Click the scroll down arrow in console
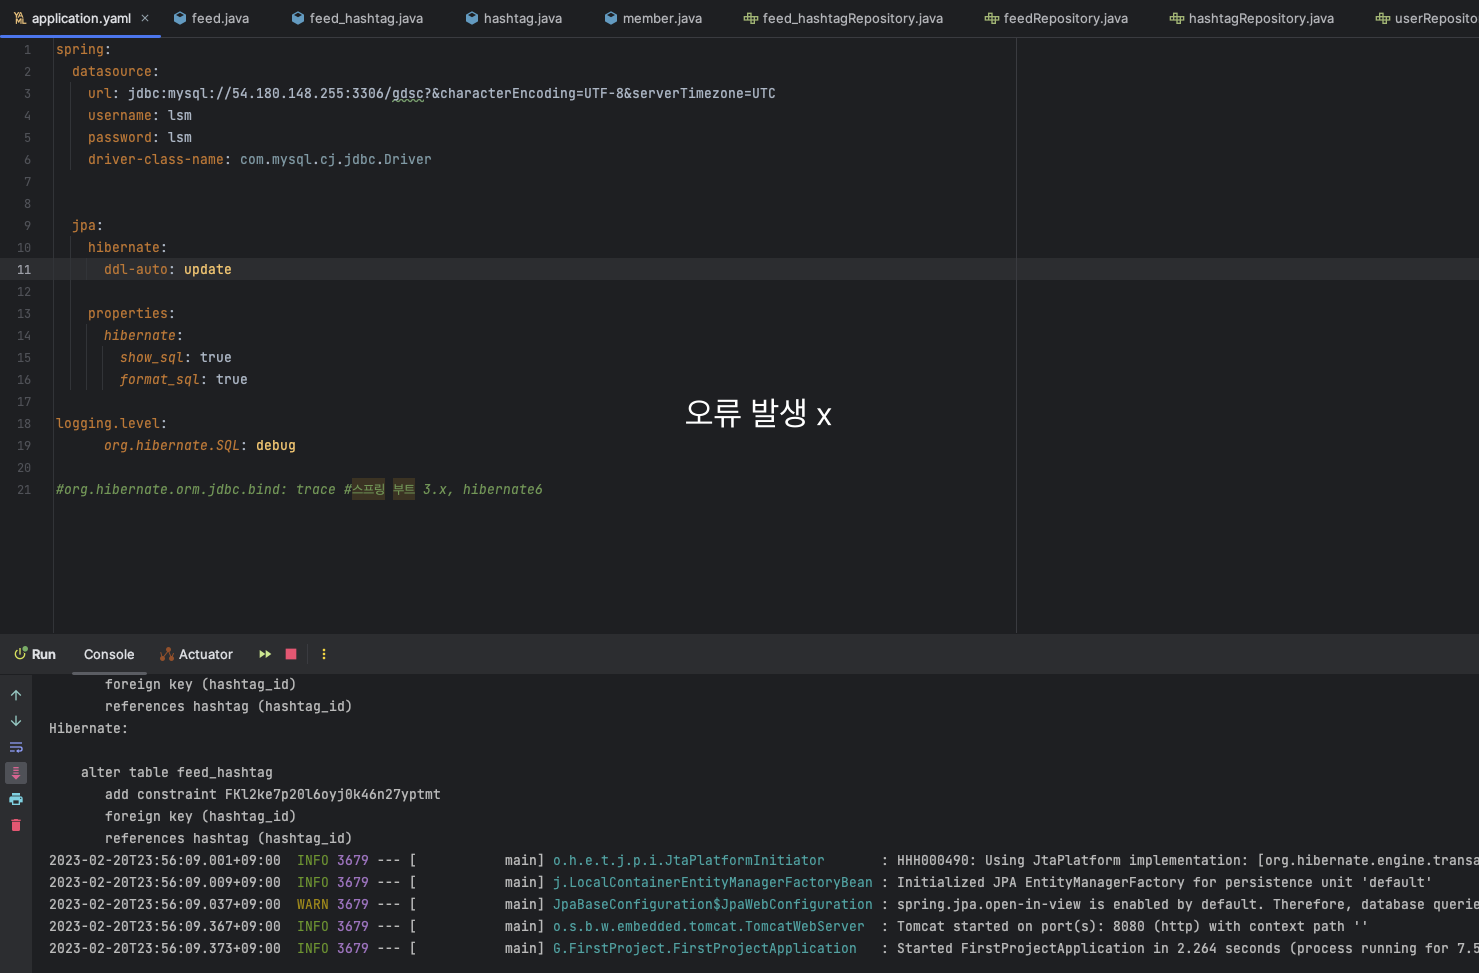This screenshot has height=973, width=1479. 16,721
